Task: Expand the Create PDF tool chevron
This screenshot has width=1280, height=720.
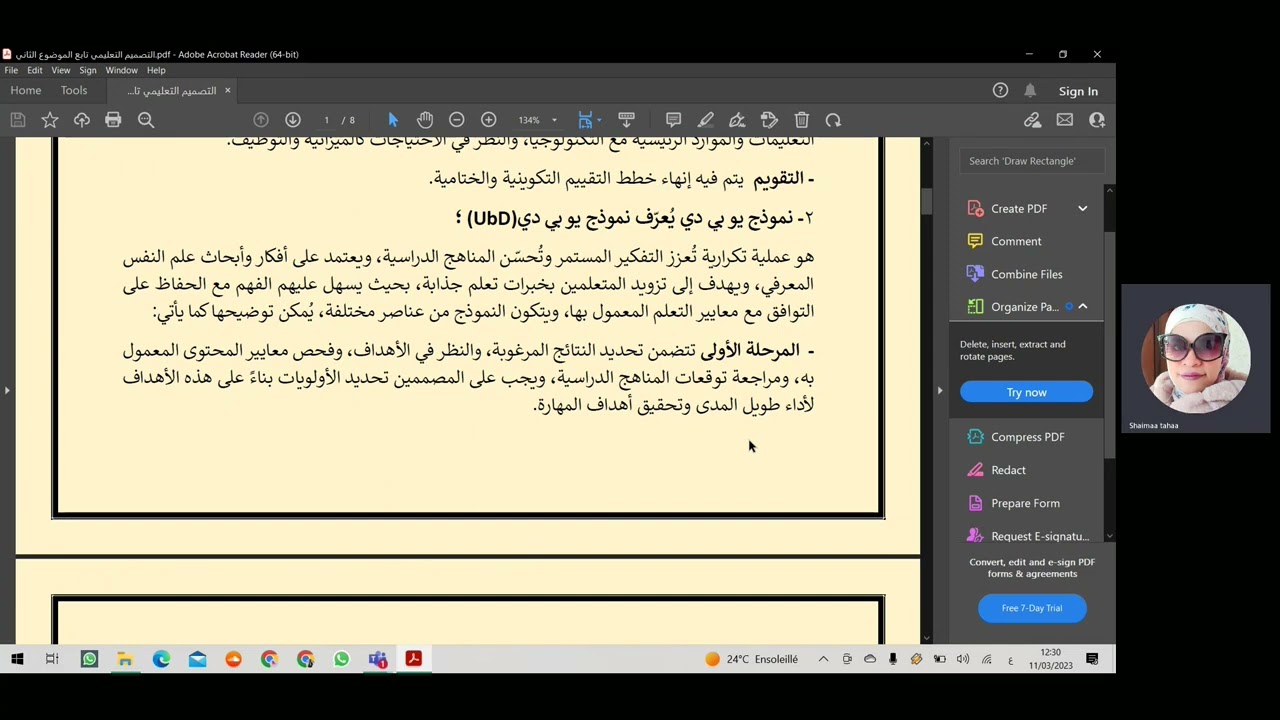Action: coord(1083,208)
